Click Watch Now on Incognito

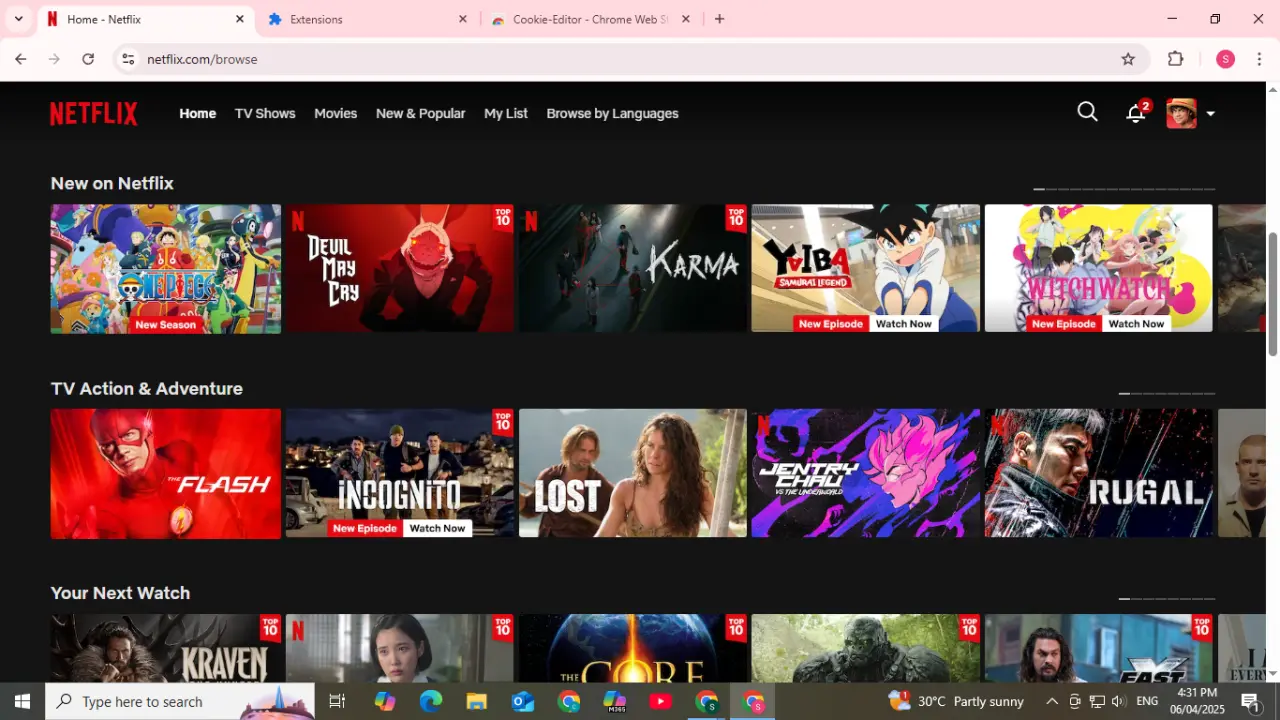tap(438, 528)
